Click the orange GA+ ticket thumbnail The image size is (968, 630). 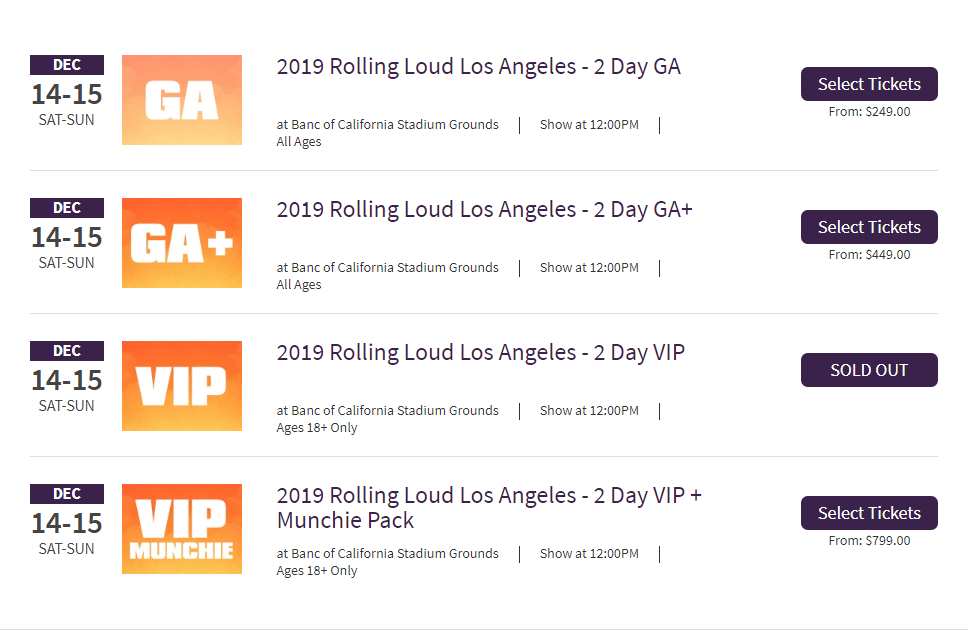[x=182, y=243]
